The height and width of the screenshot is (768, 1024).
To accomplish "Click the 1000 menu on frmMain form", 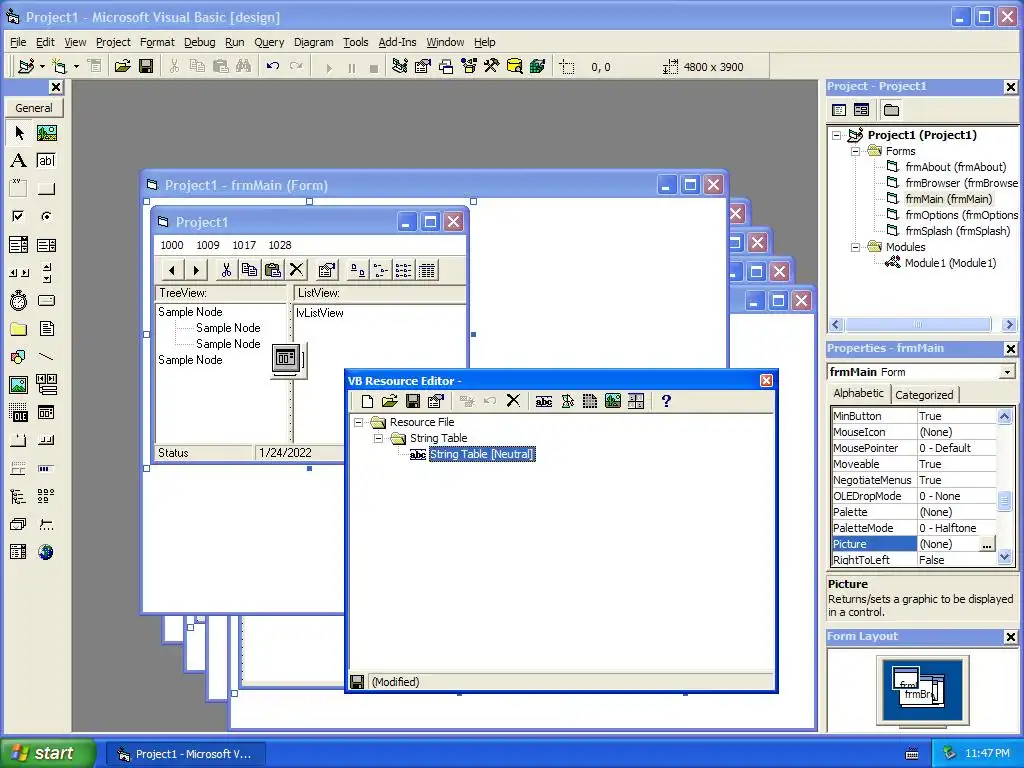I will [172, 246].
